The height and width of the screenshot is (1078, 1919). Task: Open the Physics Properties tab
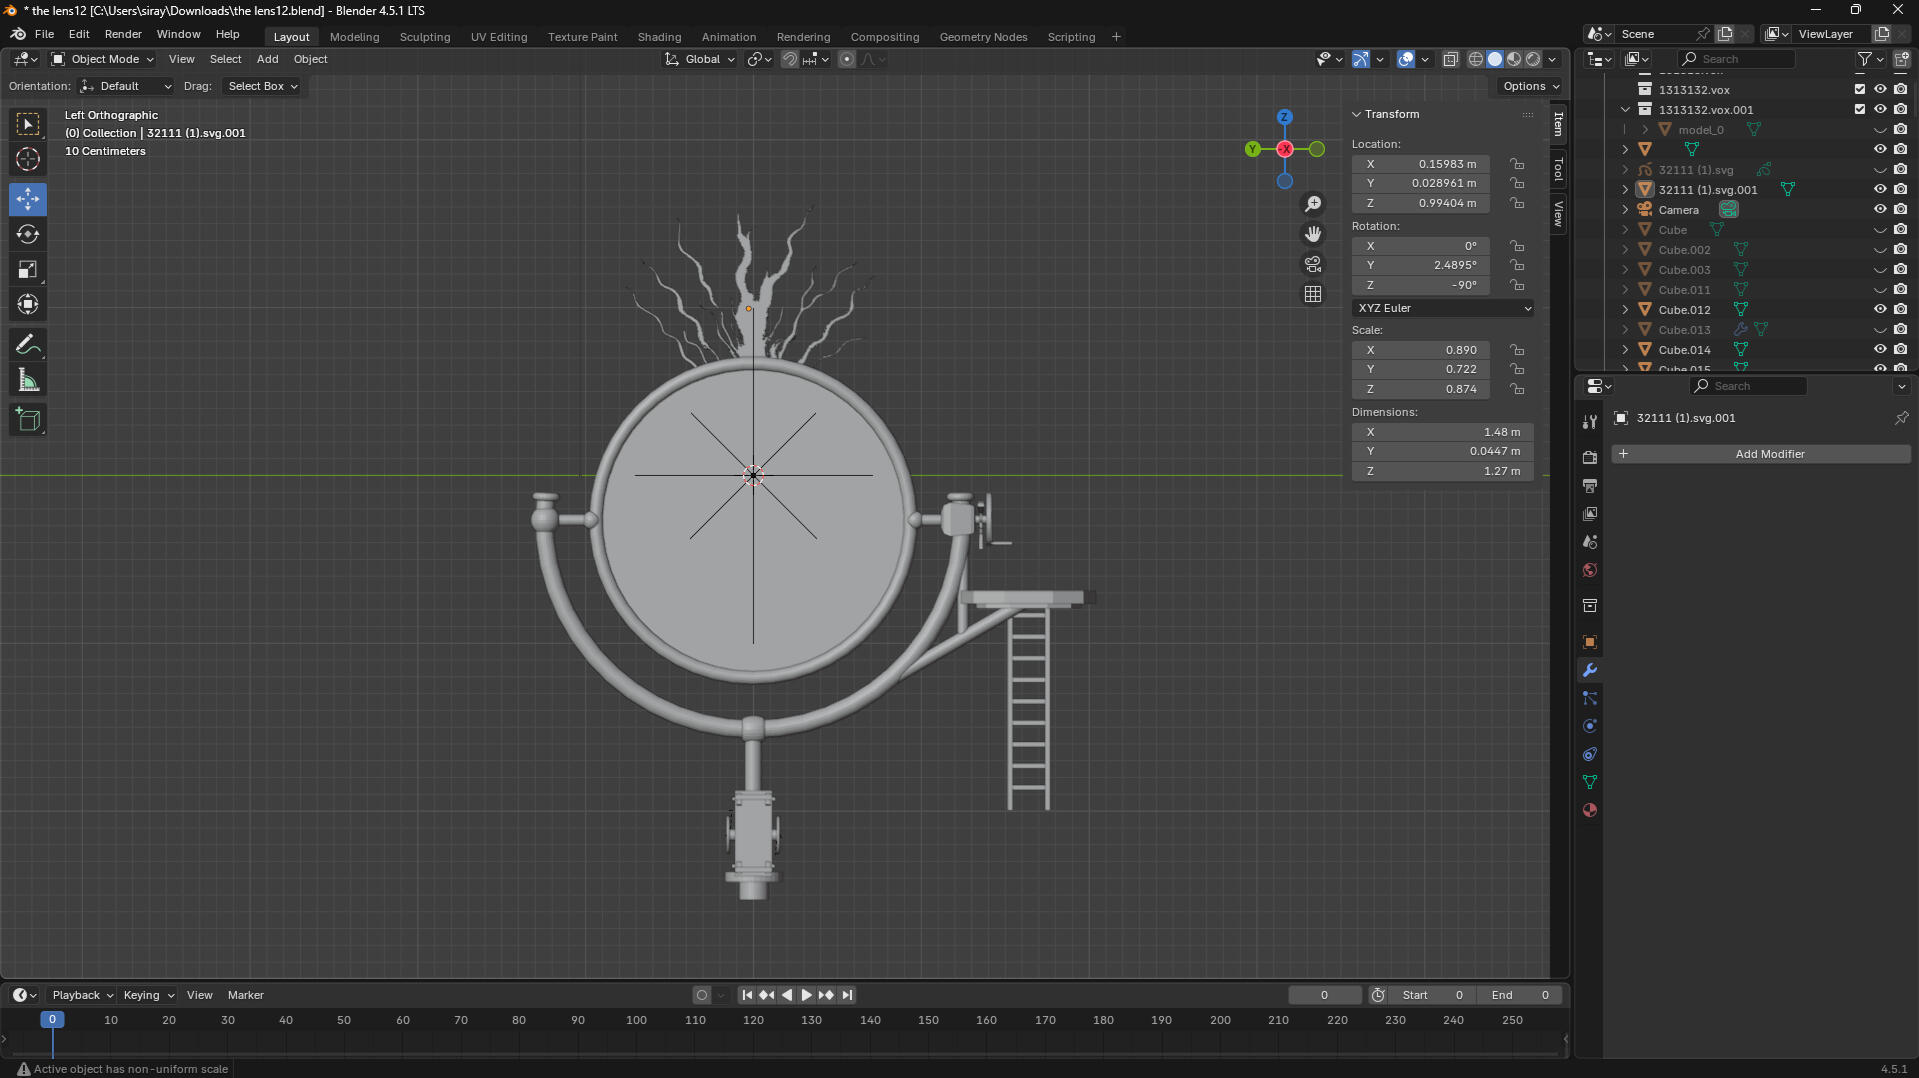[x=1589, y=725]
